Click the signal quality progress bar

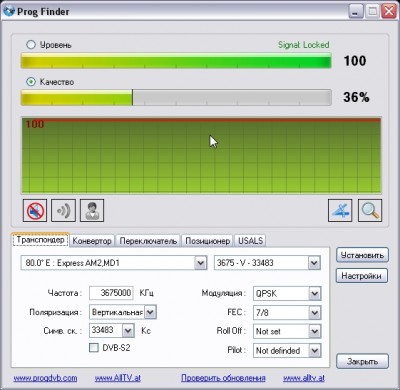(176, 97)
